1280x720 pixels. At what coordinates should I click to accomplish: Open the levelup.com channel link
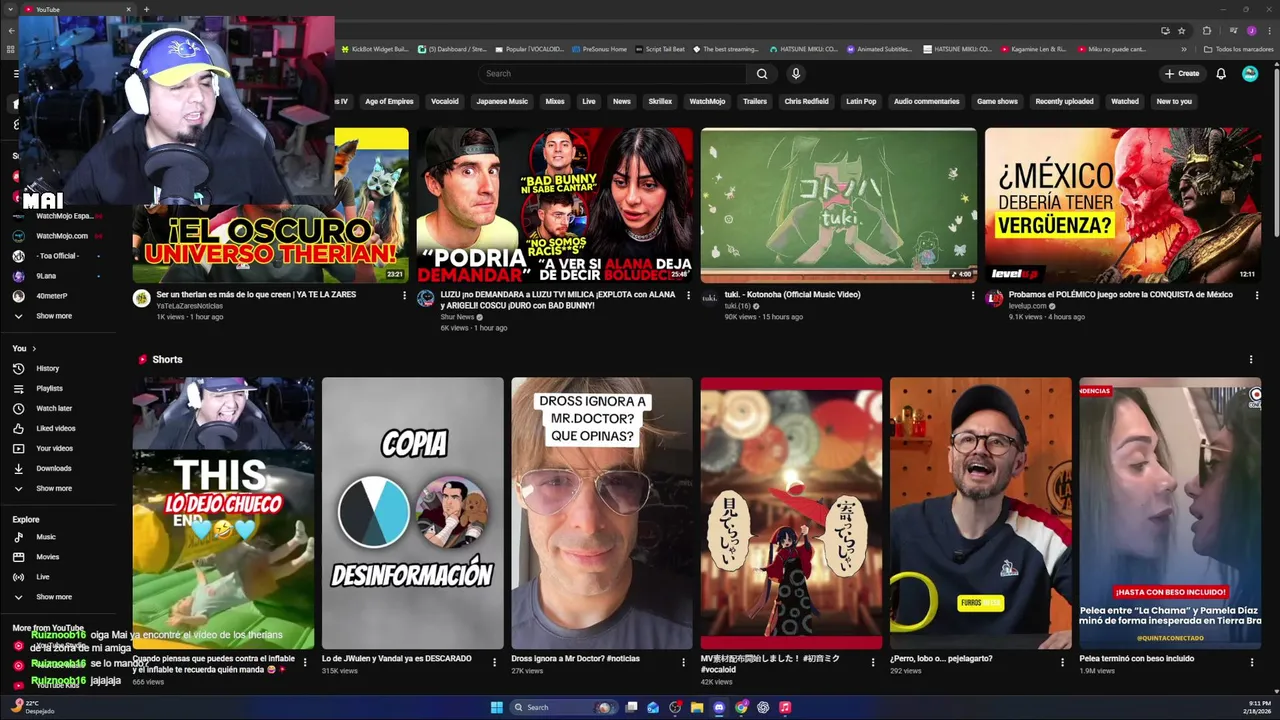(1027, 306)
